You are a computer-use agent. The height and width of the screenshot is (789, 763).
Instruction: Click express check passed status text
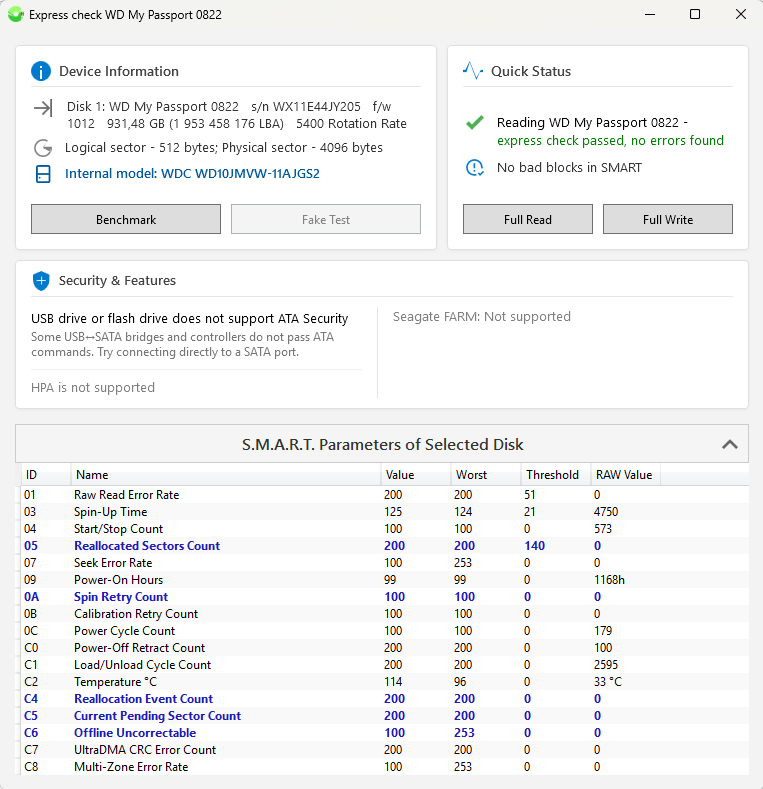click(611, 140)
